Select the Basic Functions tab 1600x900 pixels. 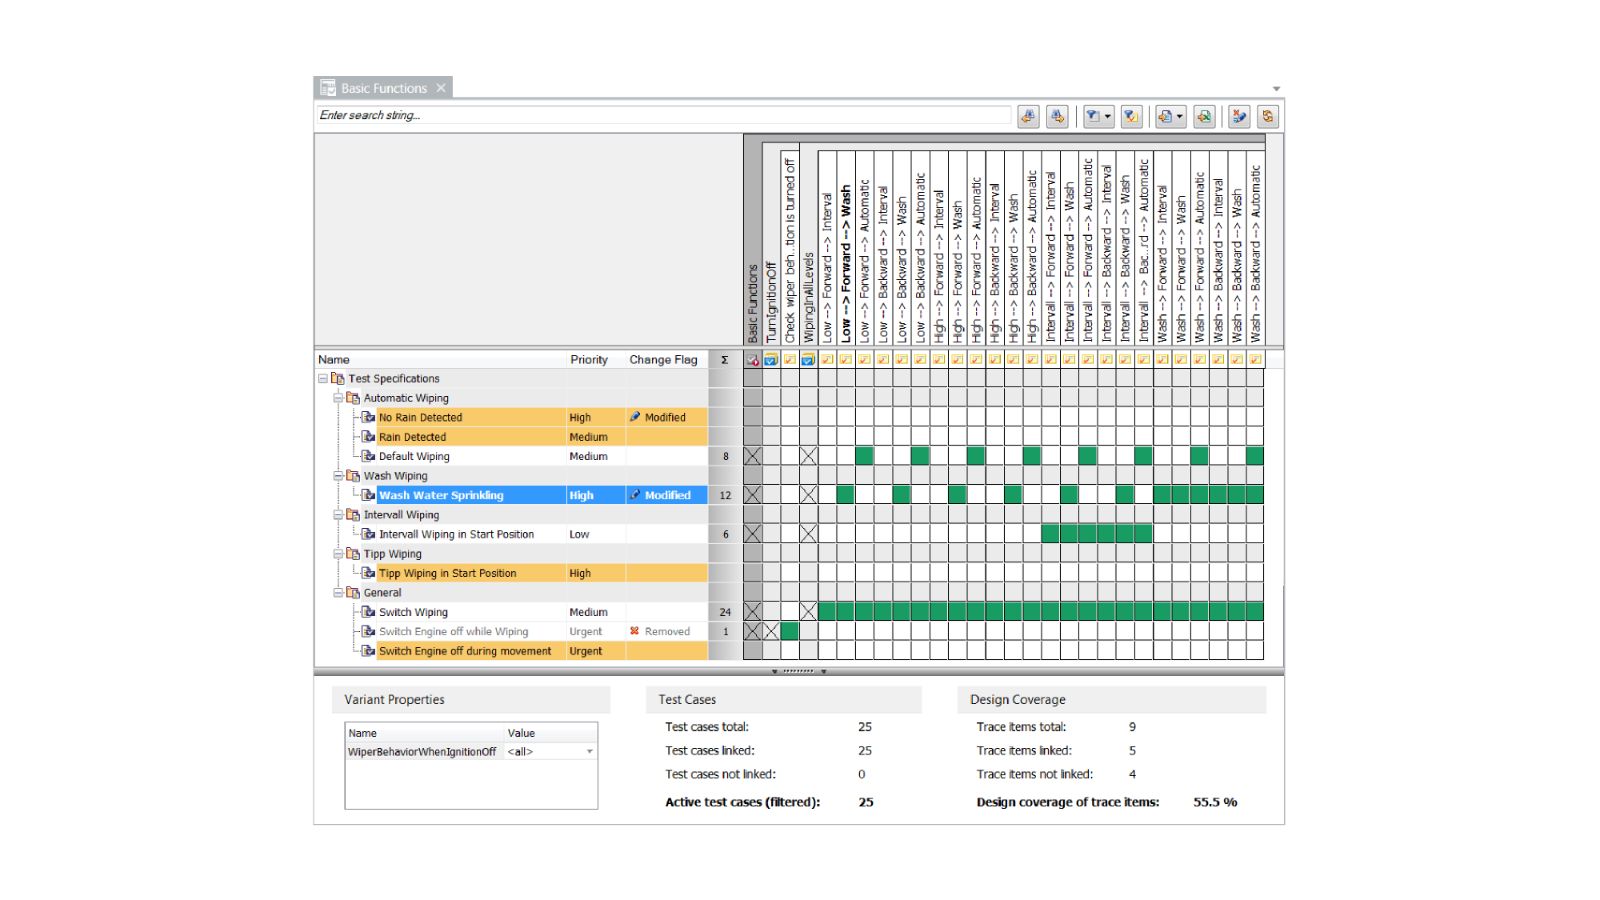pyautogui.click(x=383, y=88)
